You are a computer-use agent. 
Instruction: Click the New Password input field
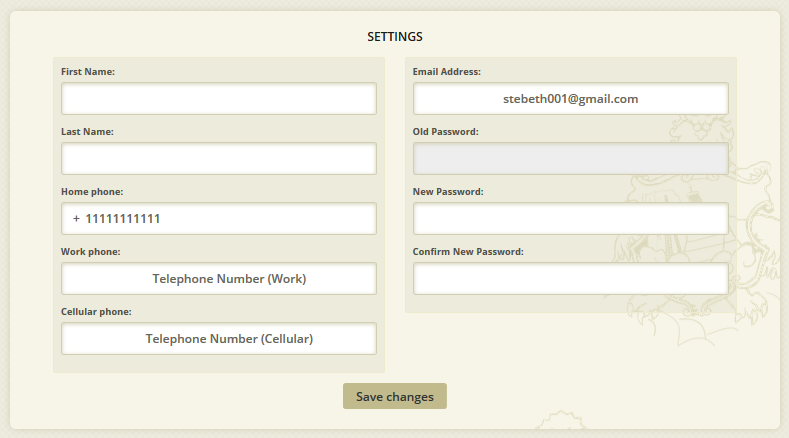point(571,218)
